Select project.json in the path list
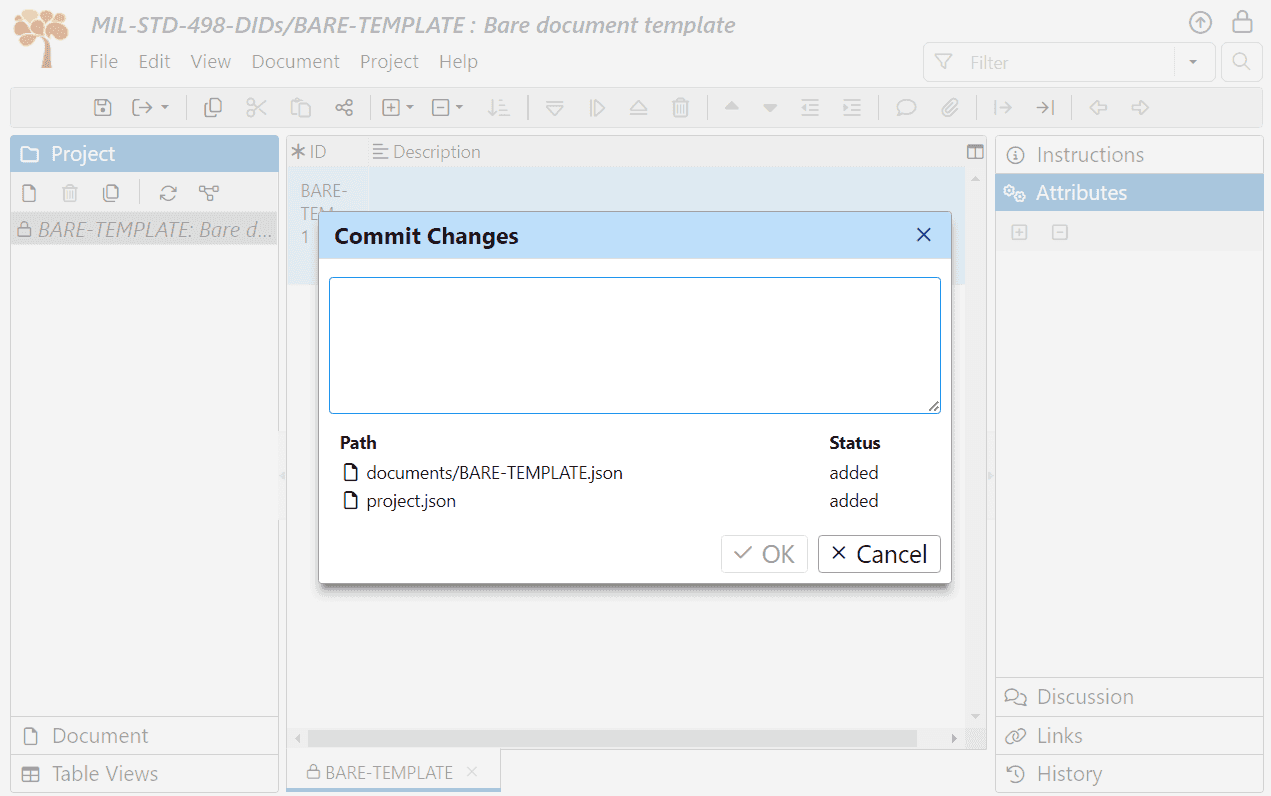 coord(411,501)
